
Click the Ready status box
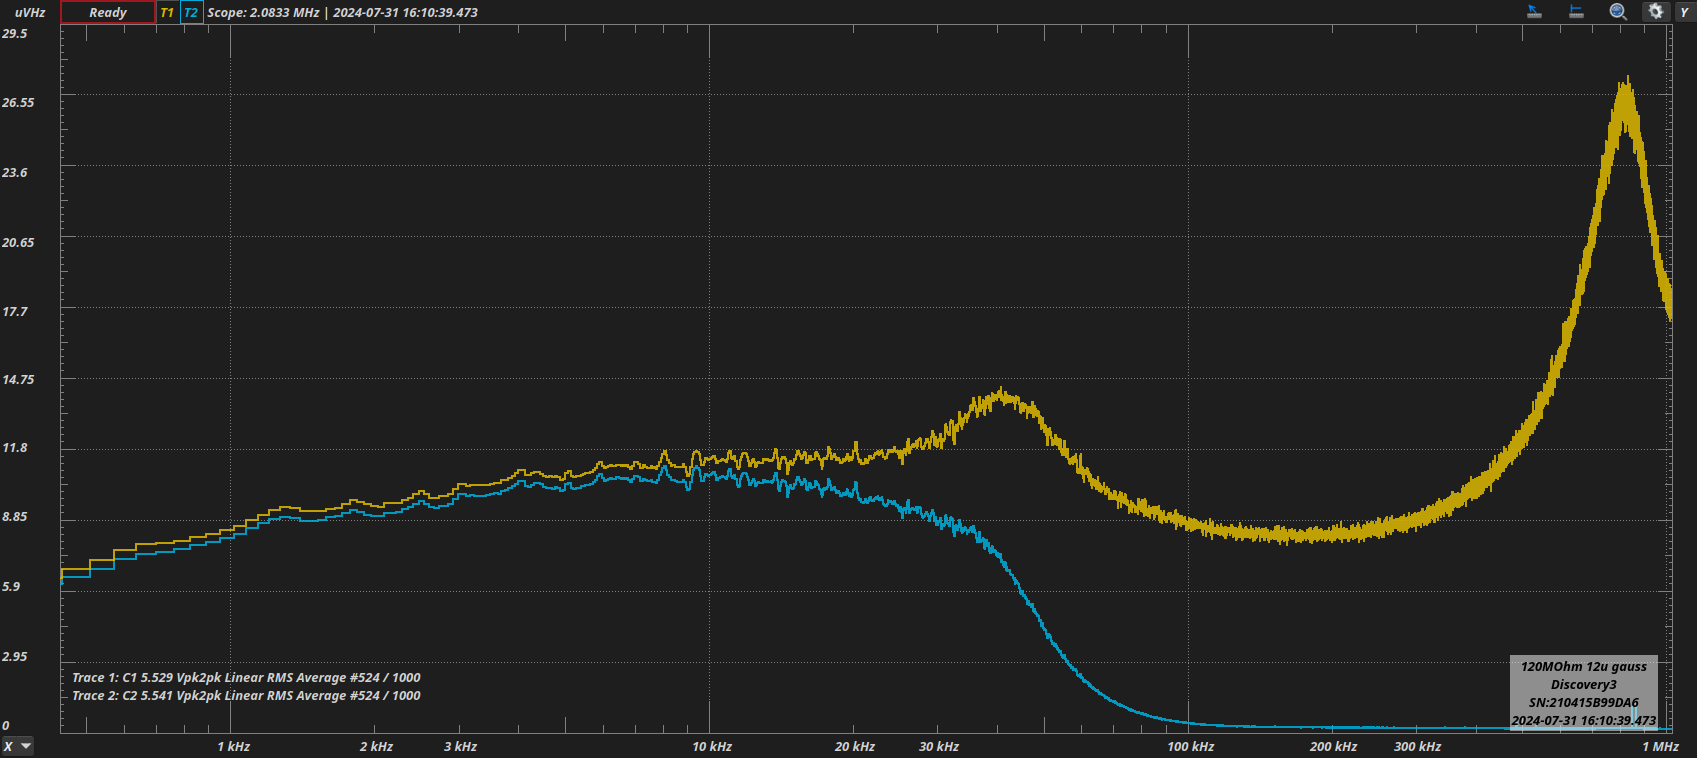click(108, 12)
